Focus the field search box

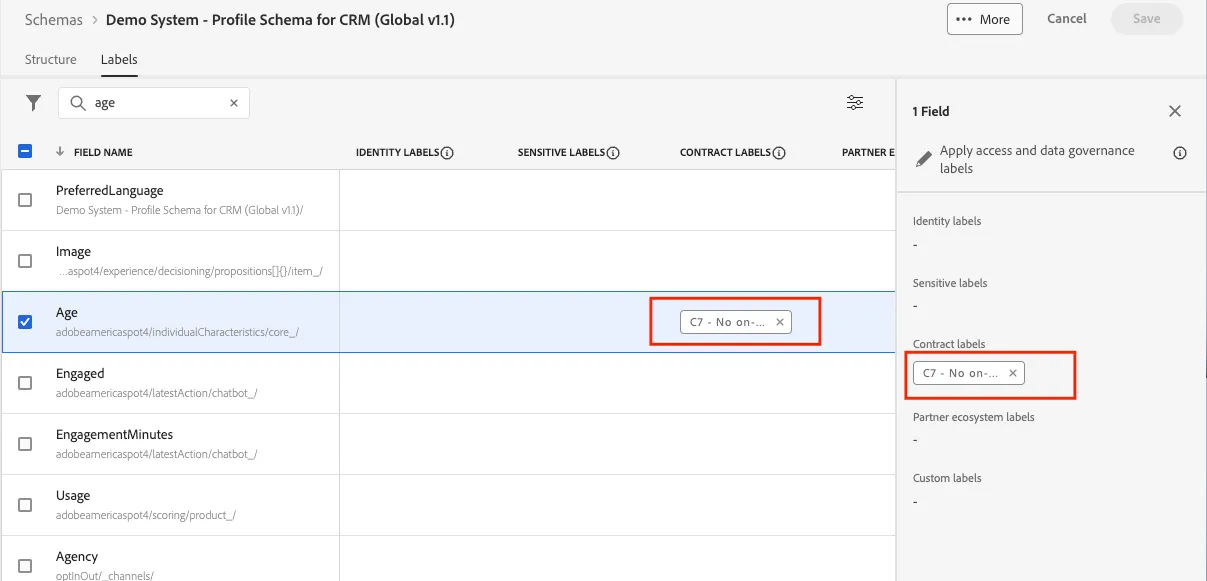coord(154,103)
